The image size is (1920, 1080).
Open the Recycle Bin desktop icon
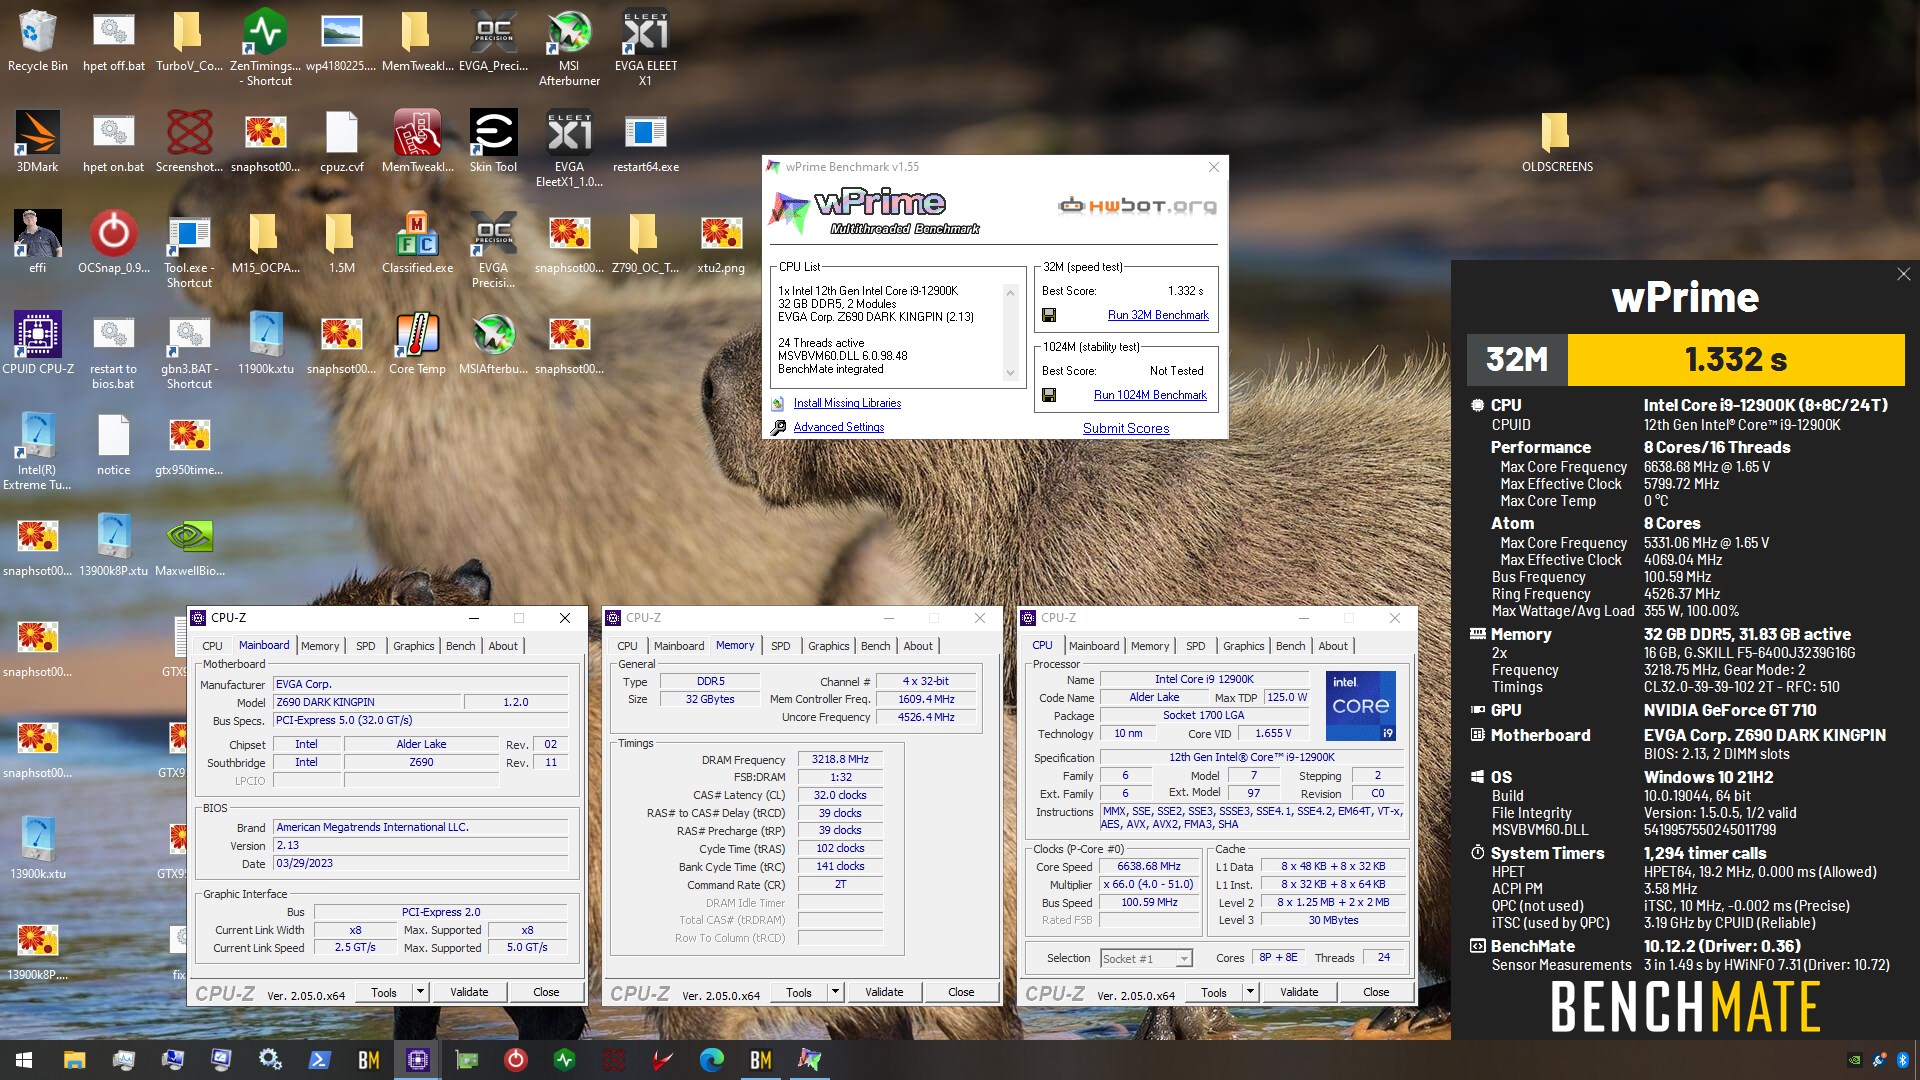pos(37,42)
